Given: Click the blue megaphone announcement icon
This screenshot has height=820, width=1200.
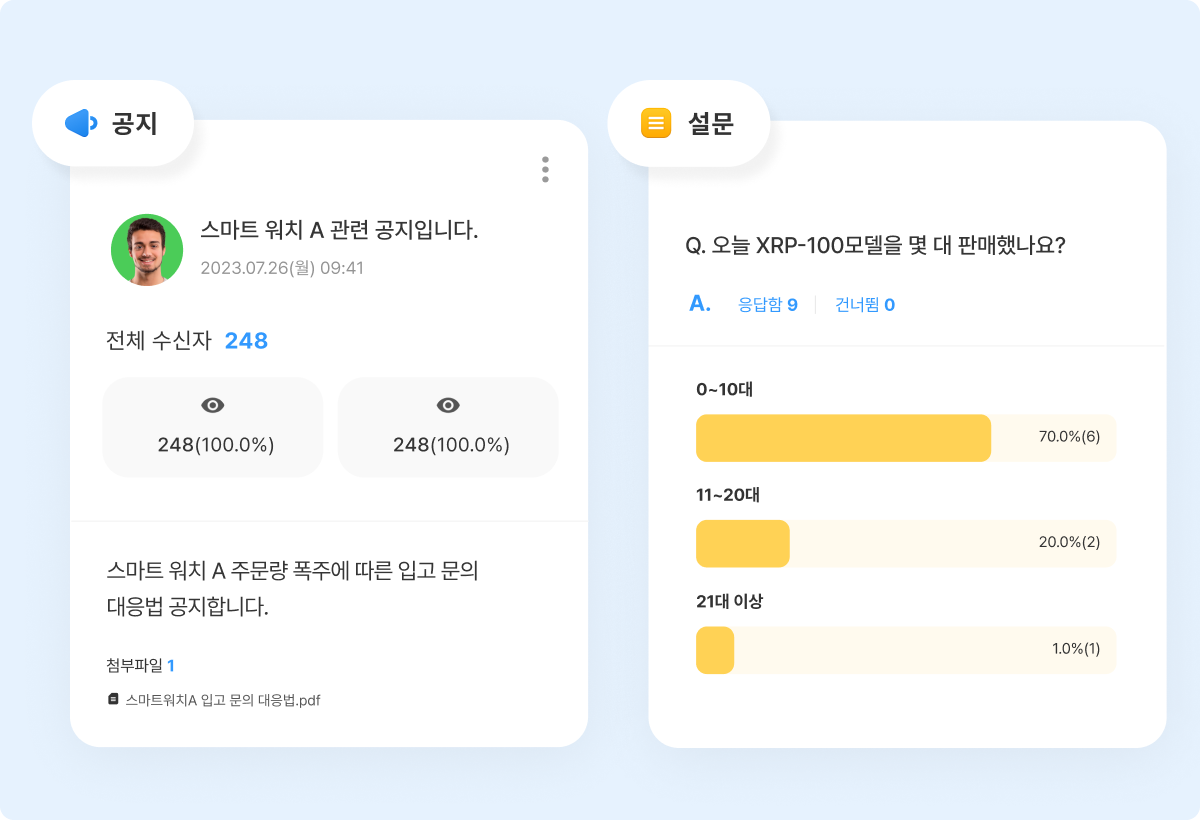Looking at the screenshot, I should [80, 123].
